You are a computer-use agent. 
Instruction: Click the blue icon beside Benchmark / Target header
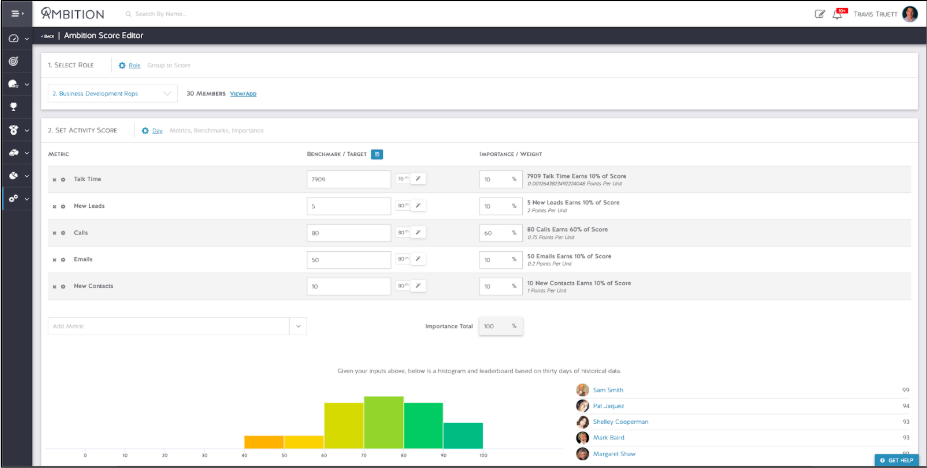[376, 154]
